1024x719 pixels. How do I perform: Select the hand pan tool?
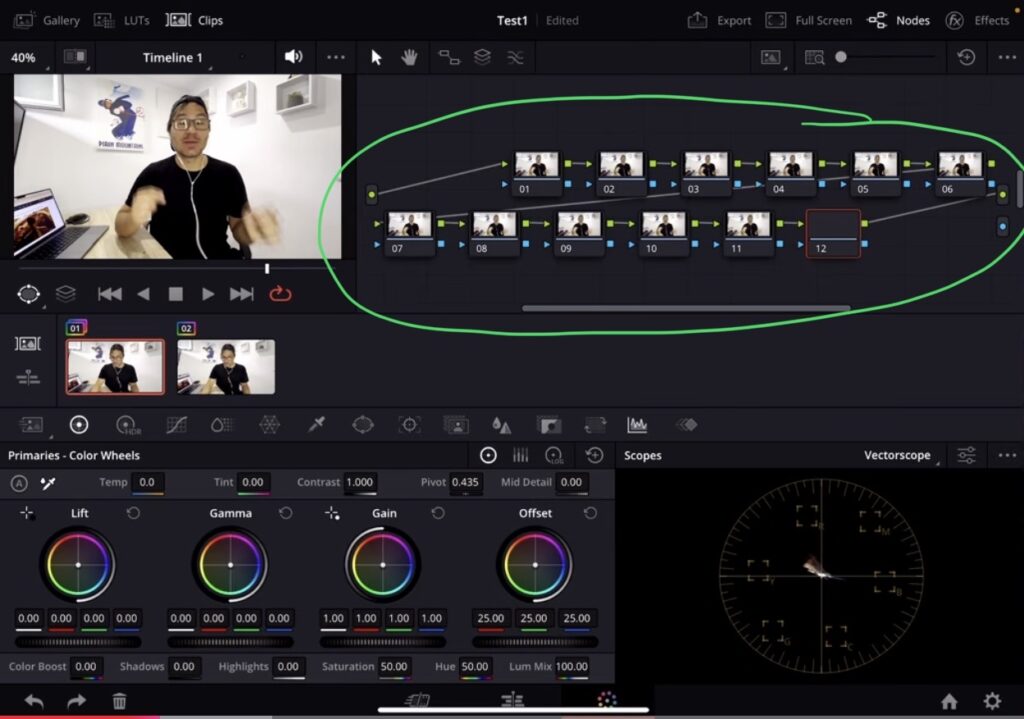tap(409, 57)
